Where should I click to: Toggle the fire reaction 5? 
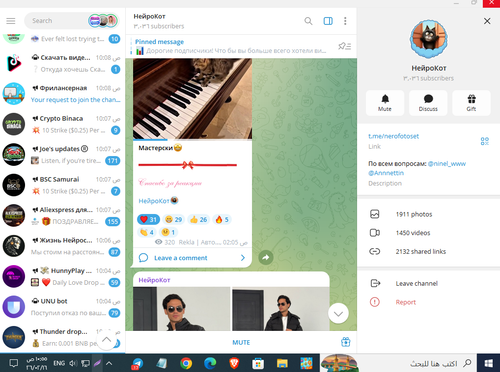[x=222, y=219]
